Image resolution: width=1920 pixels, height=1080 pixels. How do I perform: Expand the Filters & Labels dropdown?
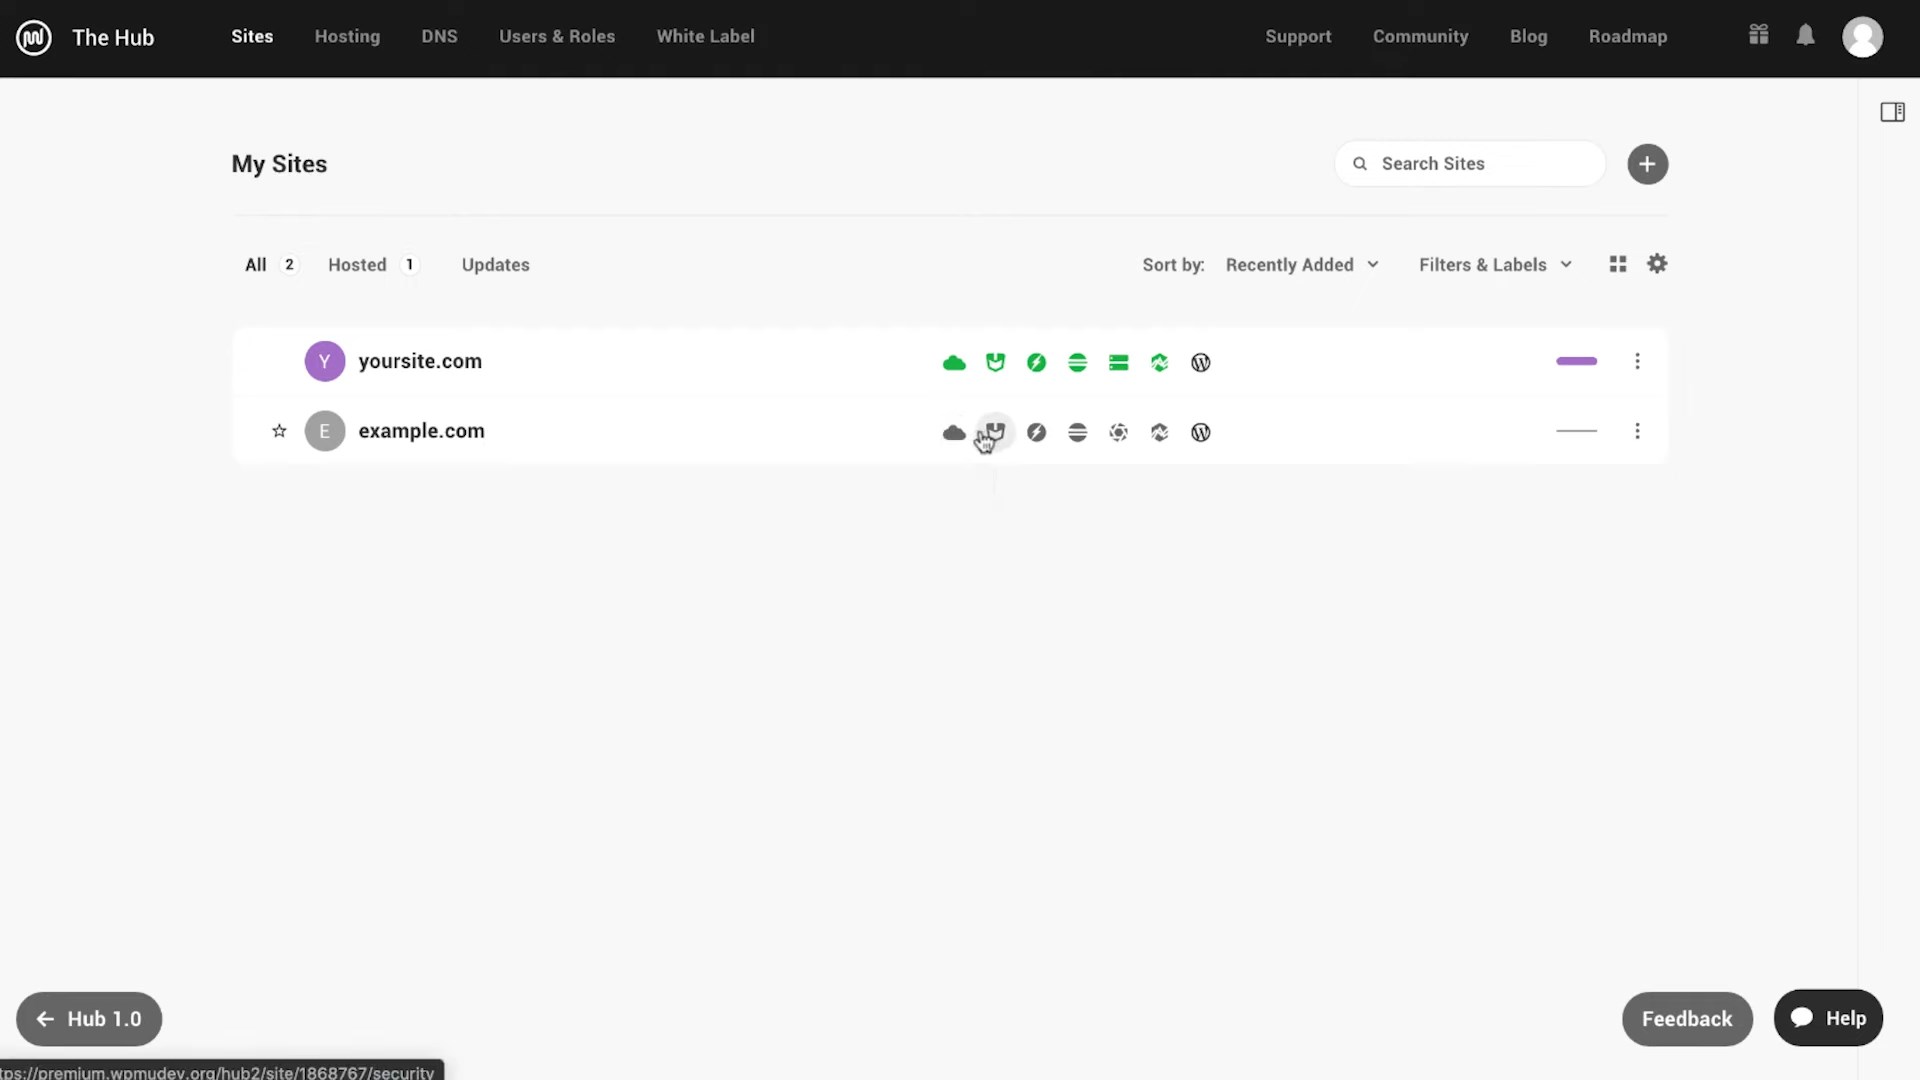point(1495,265)
